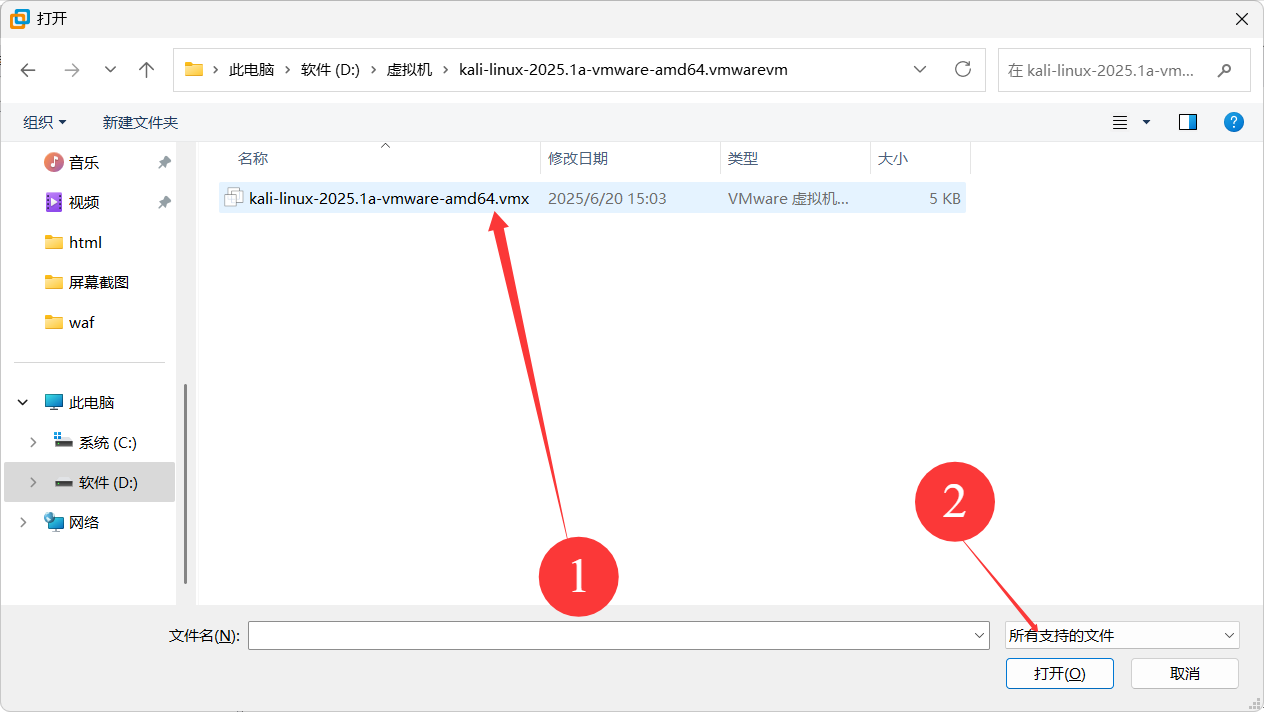Select 软件 (D:) in the address breadcrumb

tap(330, 70)
